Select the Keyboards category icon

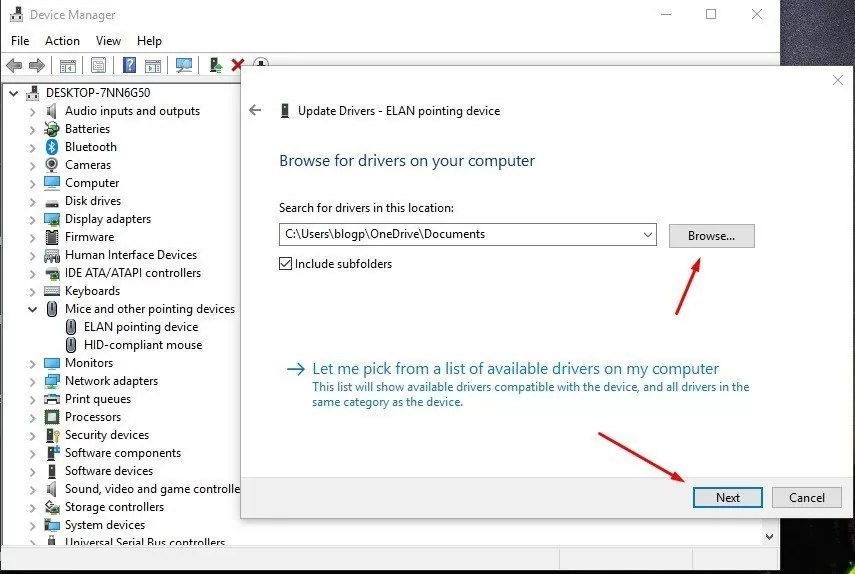coord(52,291)
